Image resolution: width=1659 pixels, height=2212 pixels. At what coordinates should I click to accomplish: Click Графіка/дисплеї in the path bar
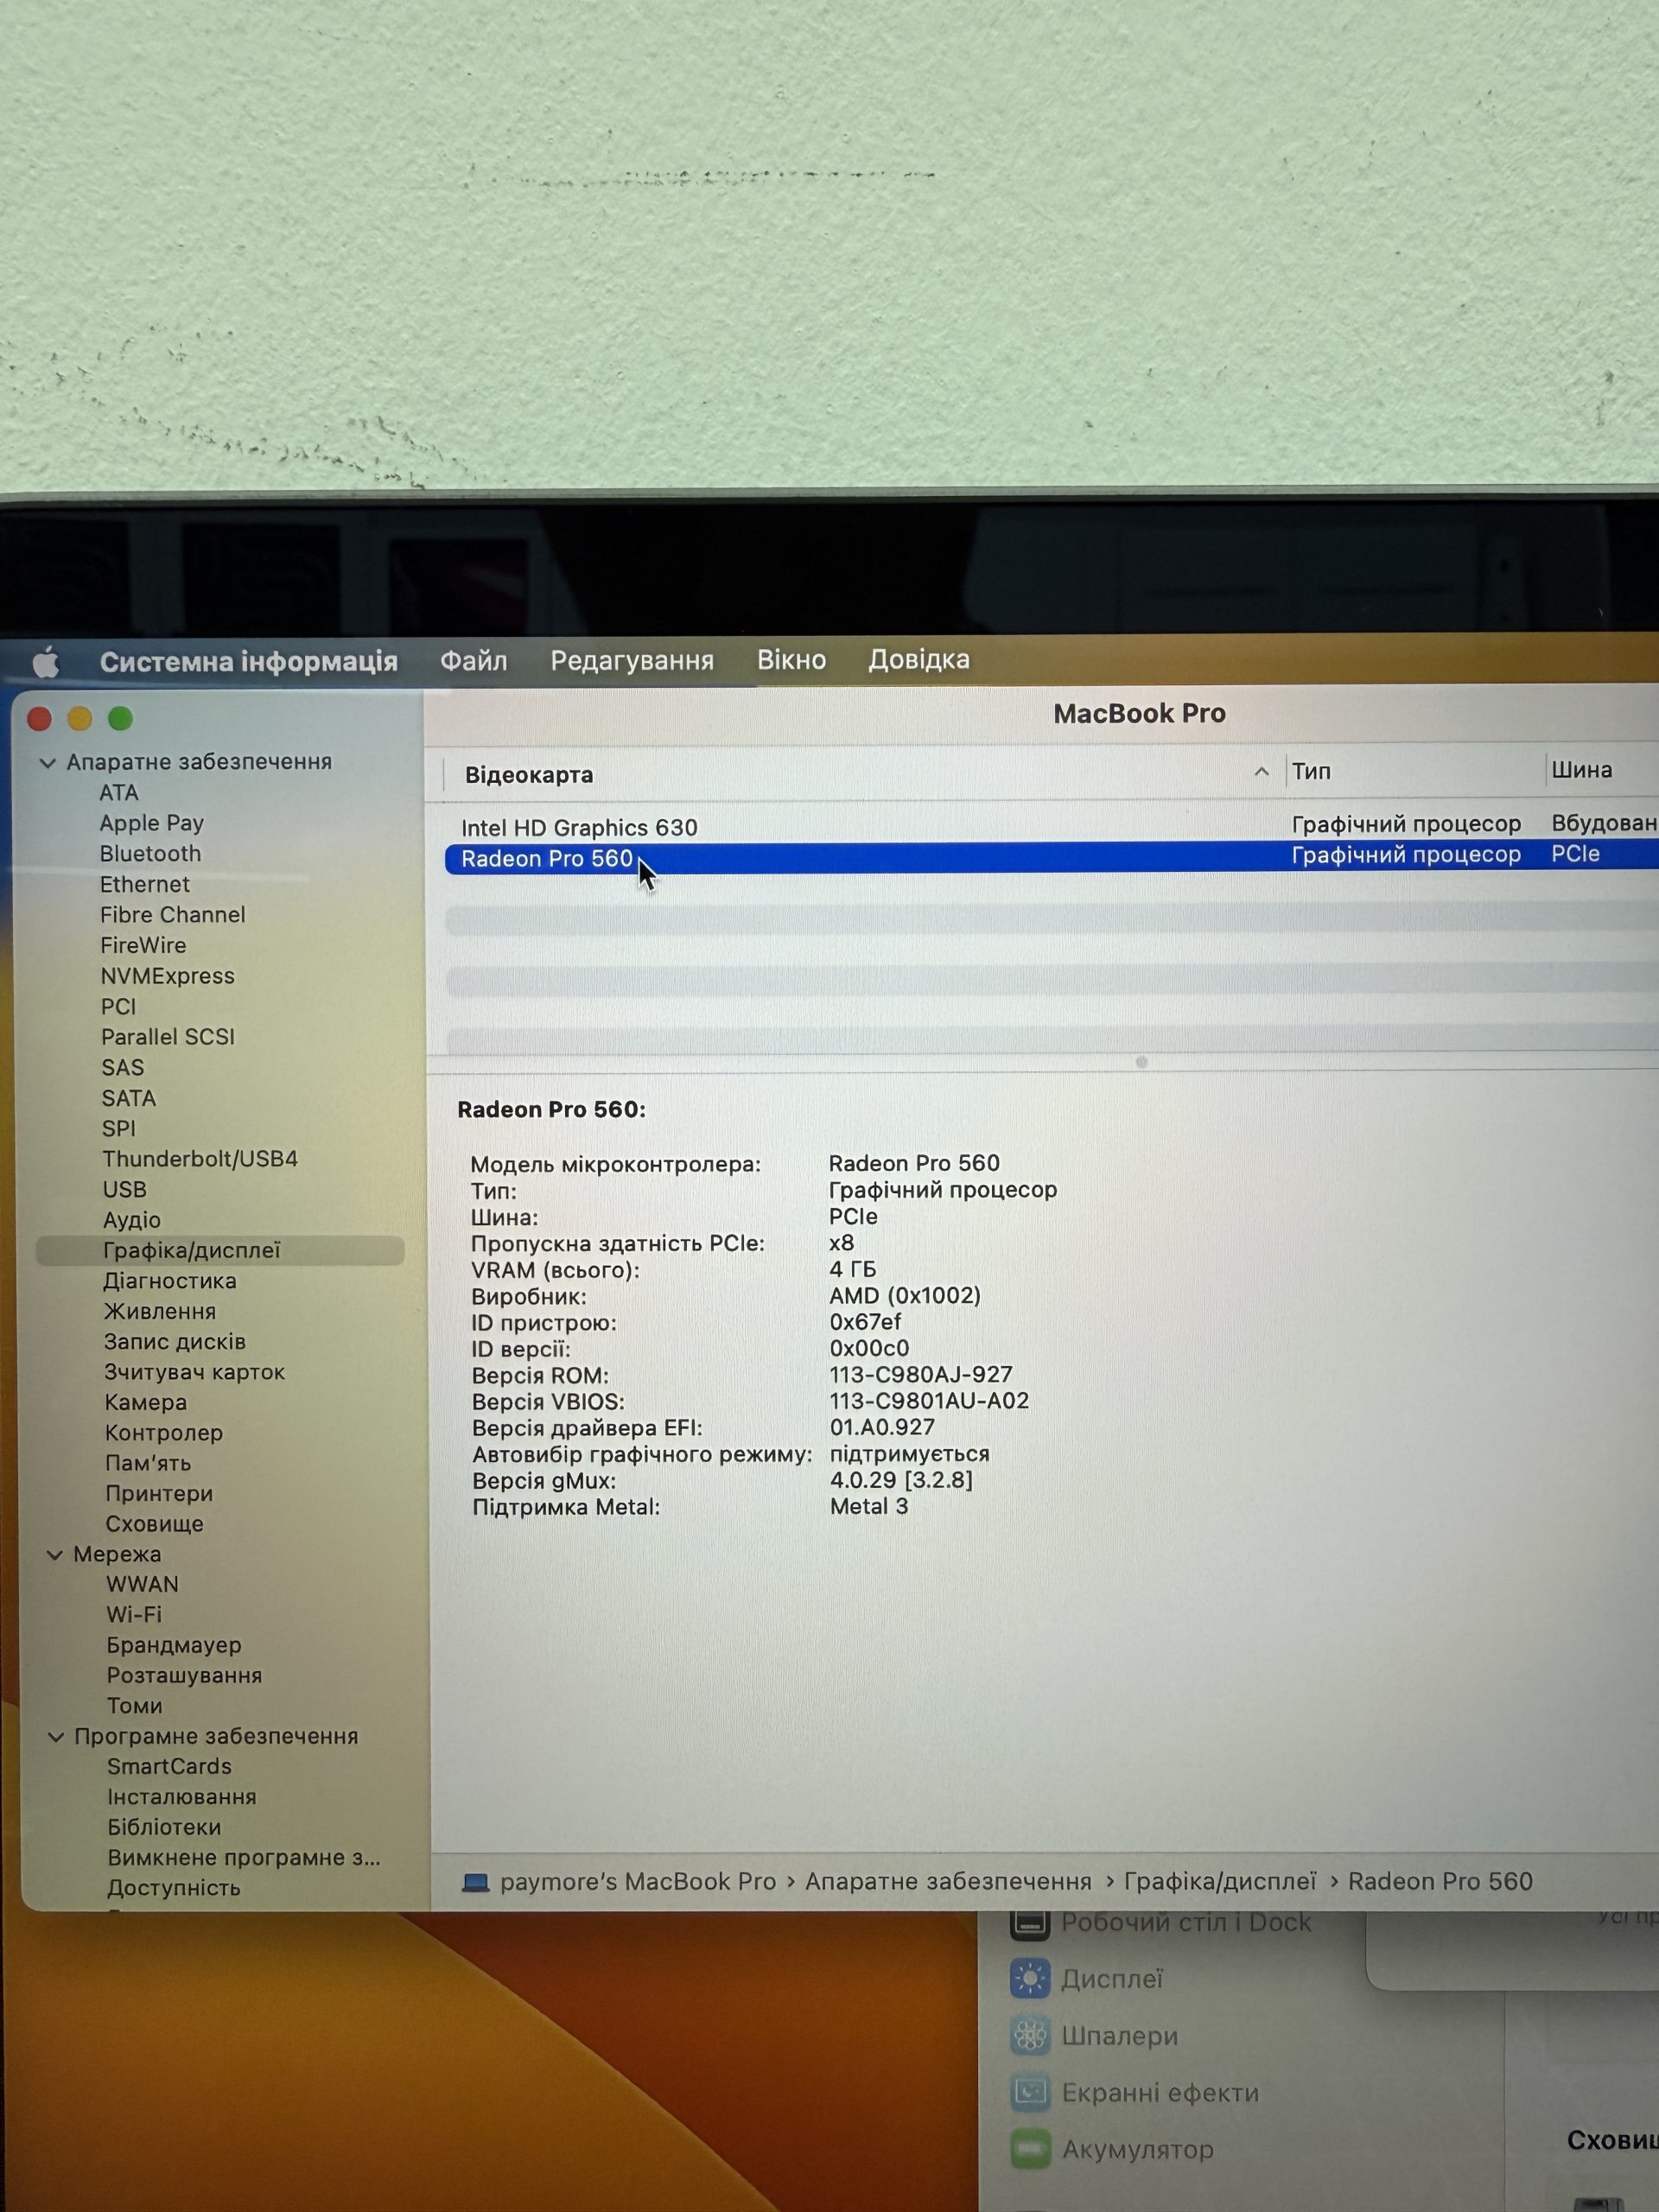(1220, 1882)
